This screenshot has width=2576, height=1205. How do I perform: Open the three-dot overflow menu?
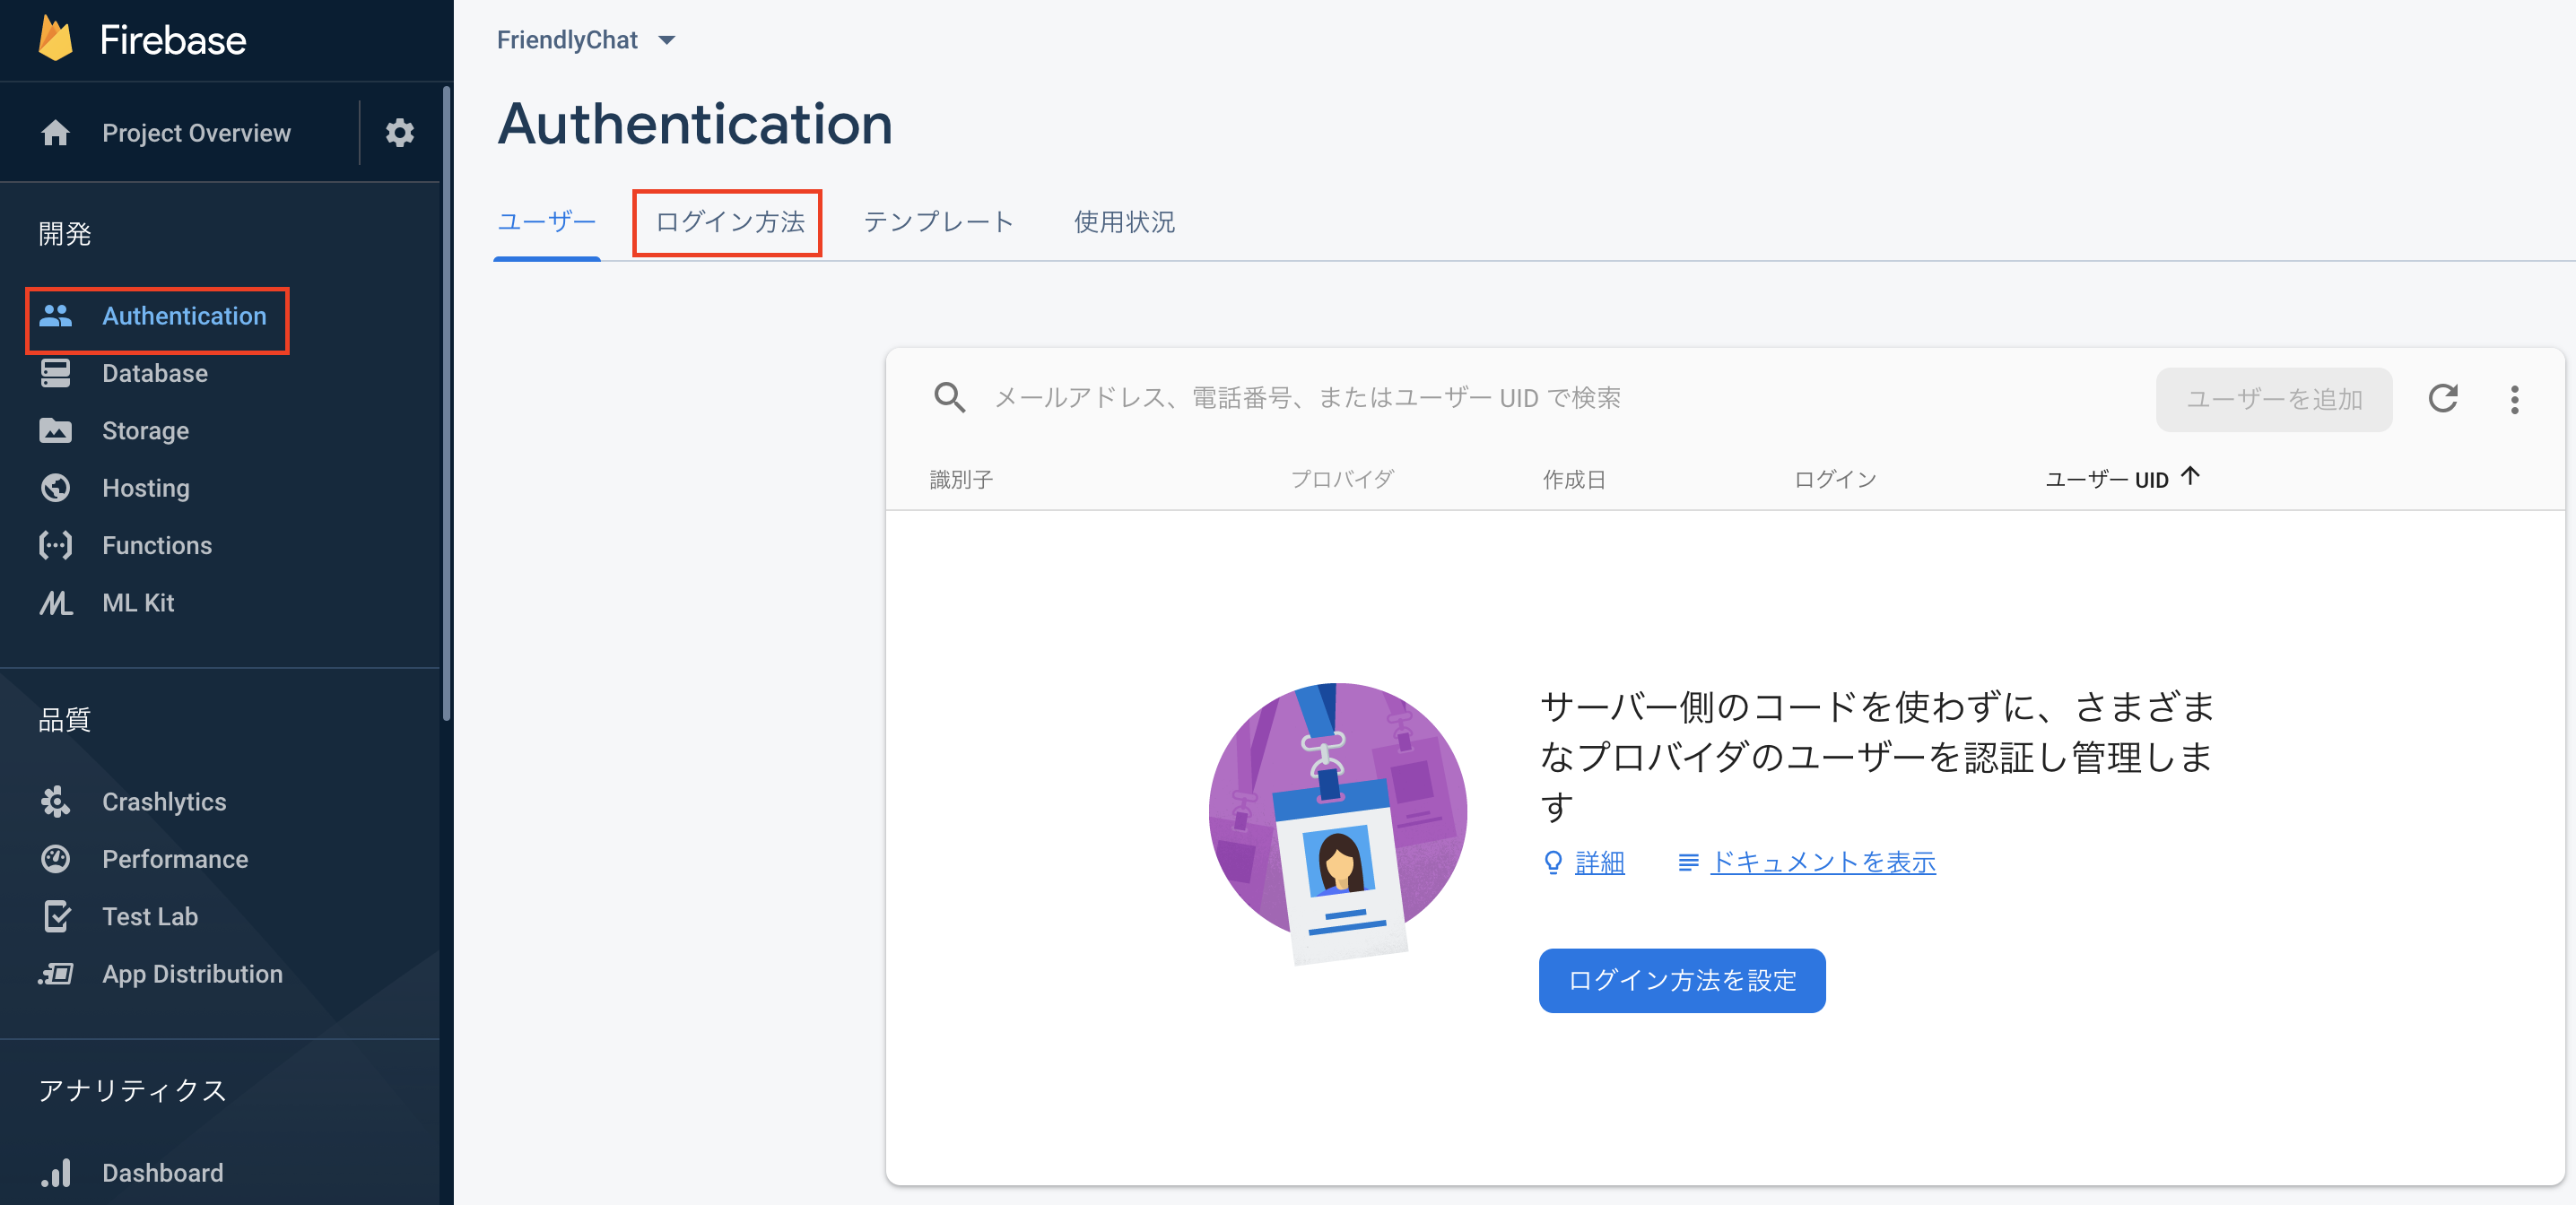point(2516,398)
